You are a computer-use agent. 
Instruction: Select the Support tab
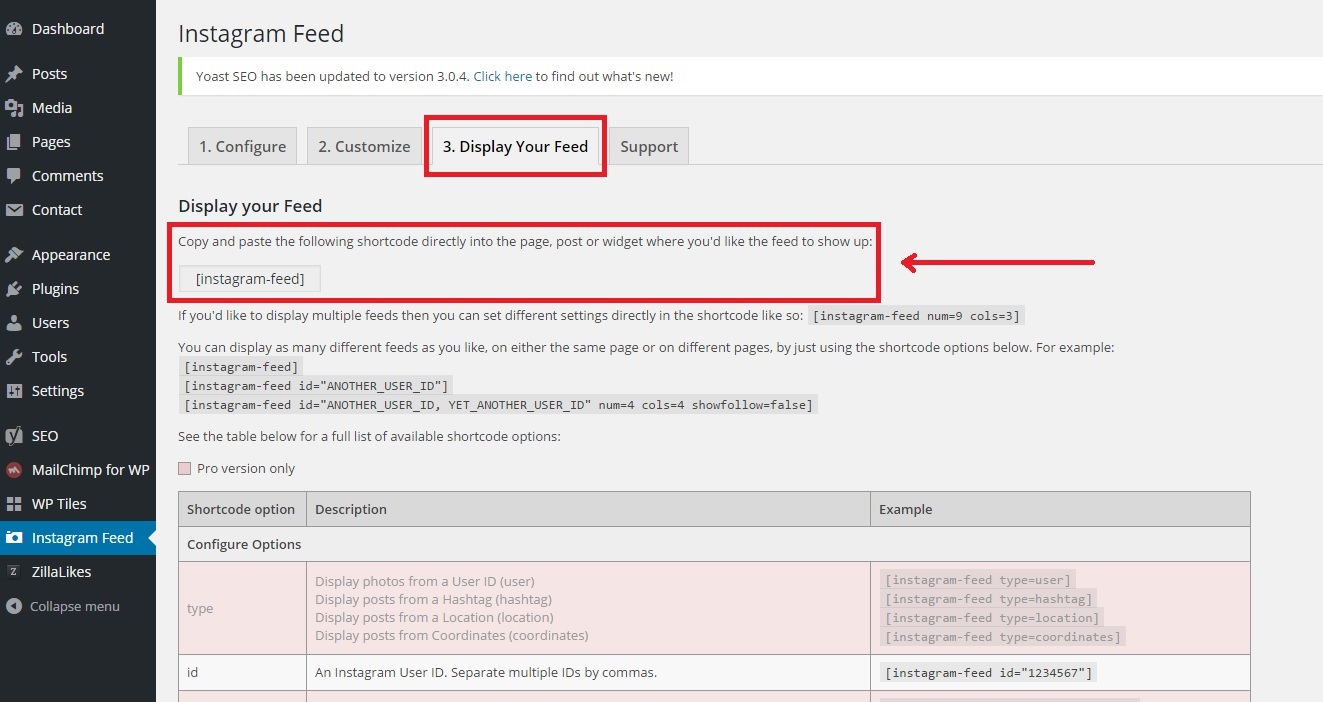tap(649, 147)
